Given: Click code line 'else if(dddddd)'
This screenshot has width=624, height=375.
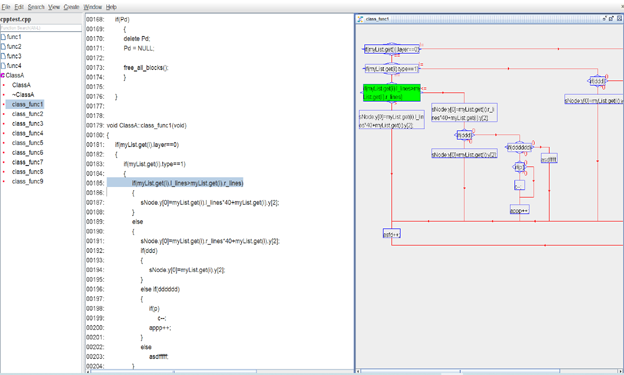Looking at the screenshot, I should 160,289.
